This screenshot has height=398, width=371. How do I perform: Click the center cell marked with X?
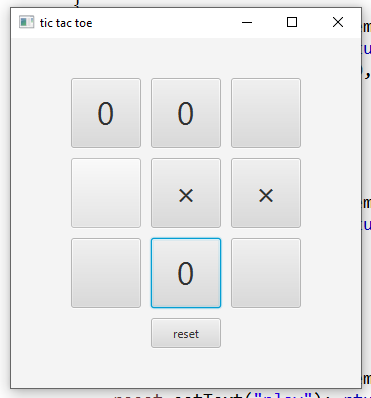pos(186,193)
